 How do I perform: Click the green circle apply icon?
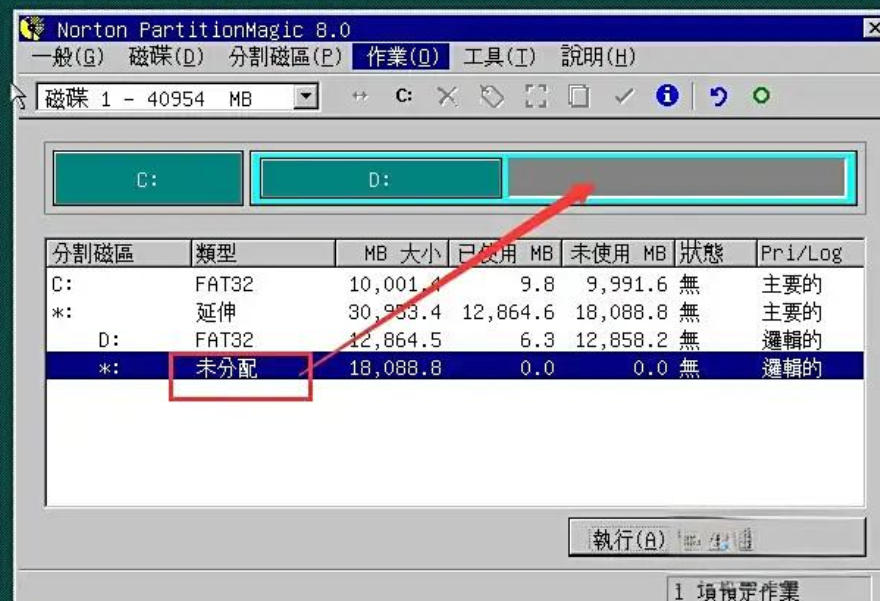pos(761,96)
